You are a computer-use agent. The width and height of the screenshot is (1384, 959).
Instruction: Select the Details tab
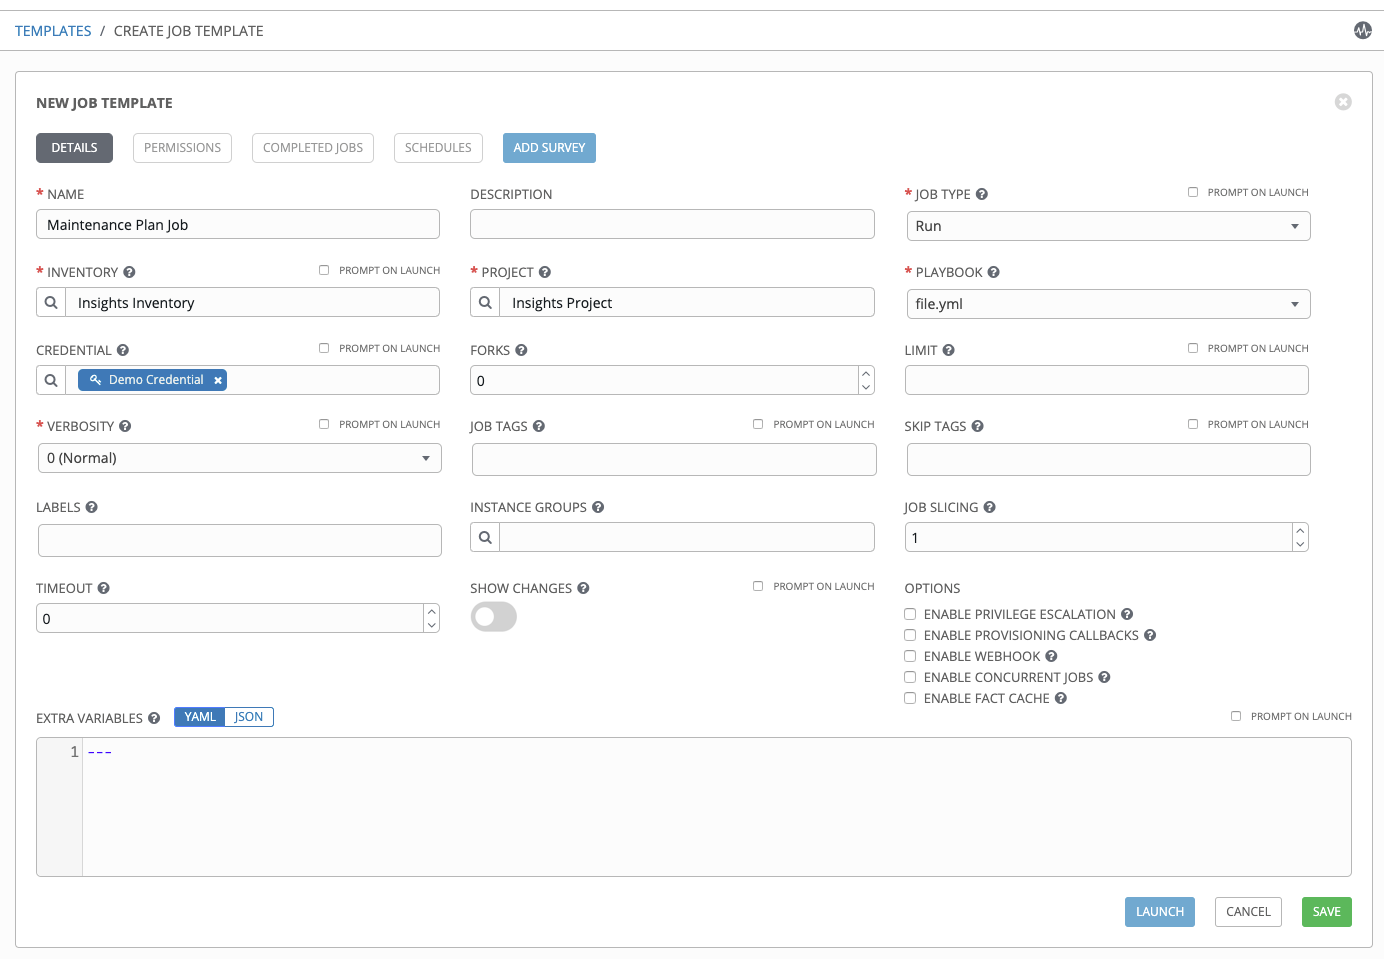(x=75, y=148)
